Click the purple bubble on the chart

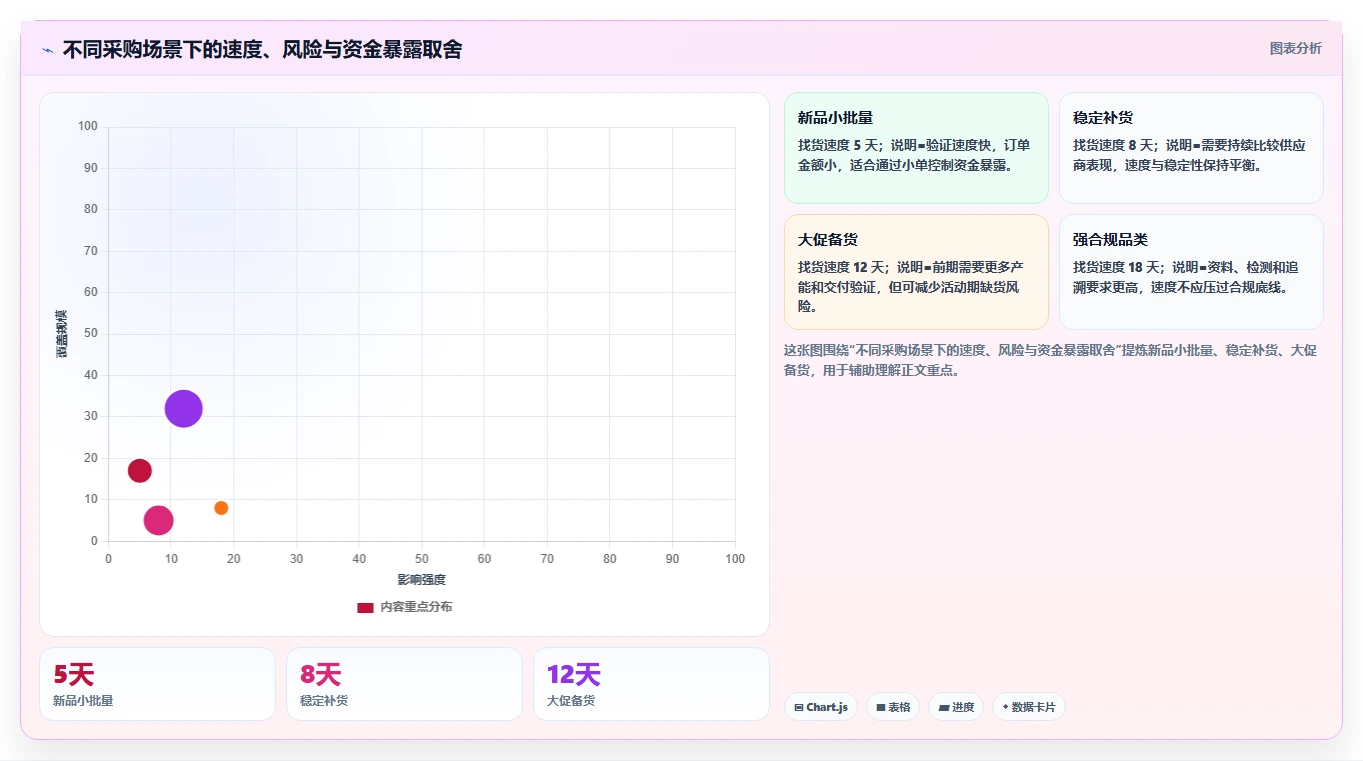click(x=183, y=408)
